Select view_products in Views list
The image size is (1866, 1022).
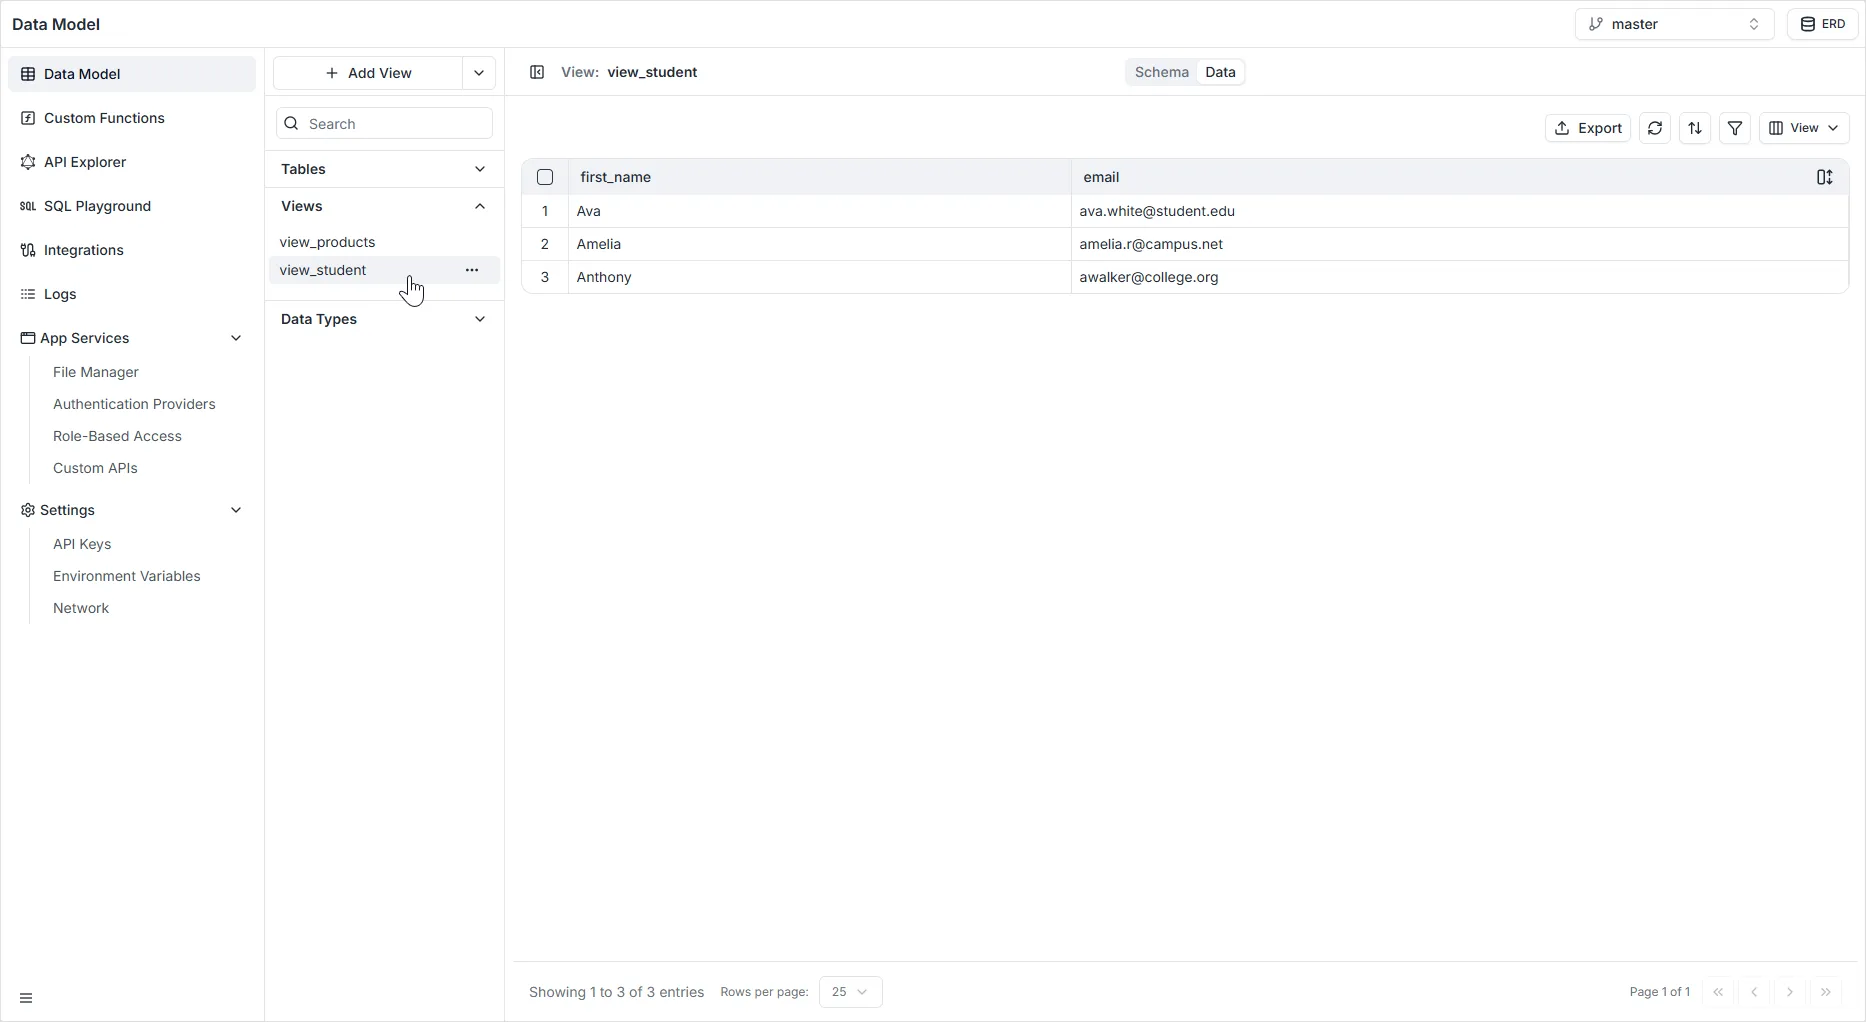point(328,242)
